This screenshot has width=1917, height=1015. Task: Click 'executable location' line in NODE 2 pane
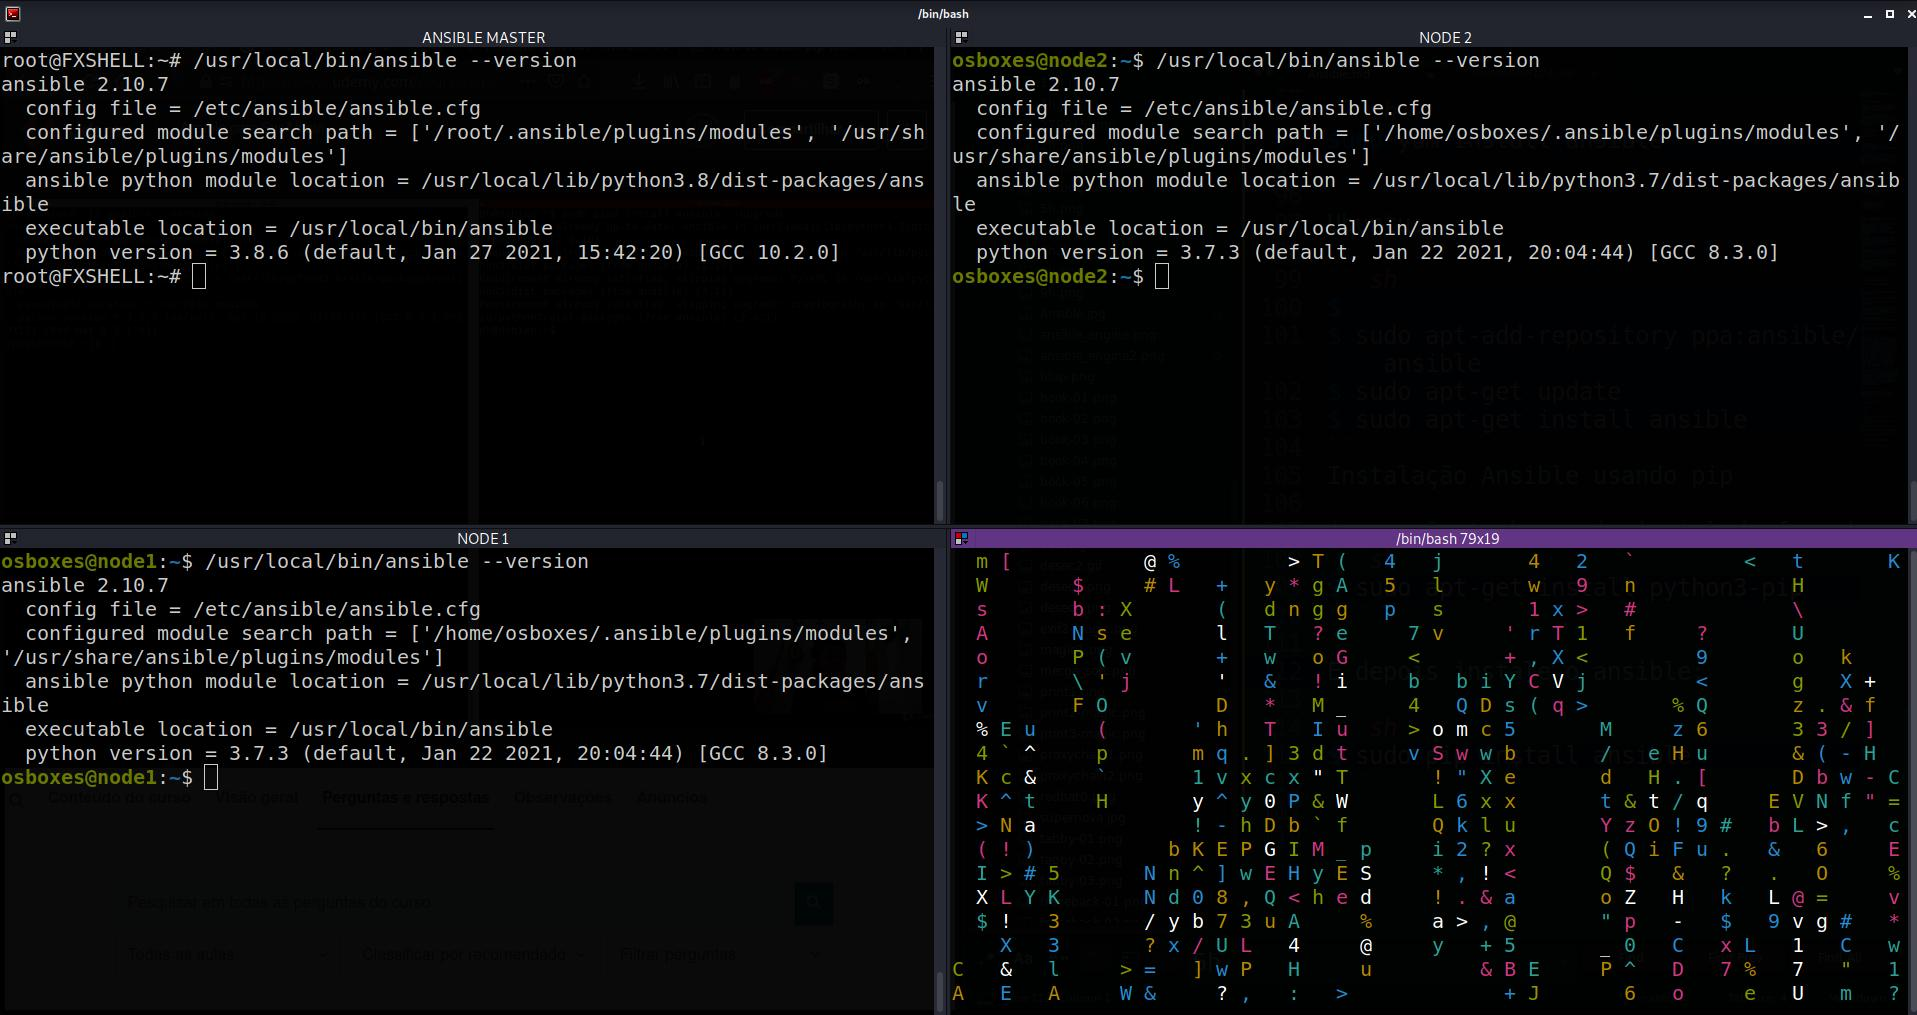pyautogui.click(x=1240, y=228)
